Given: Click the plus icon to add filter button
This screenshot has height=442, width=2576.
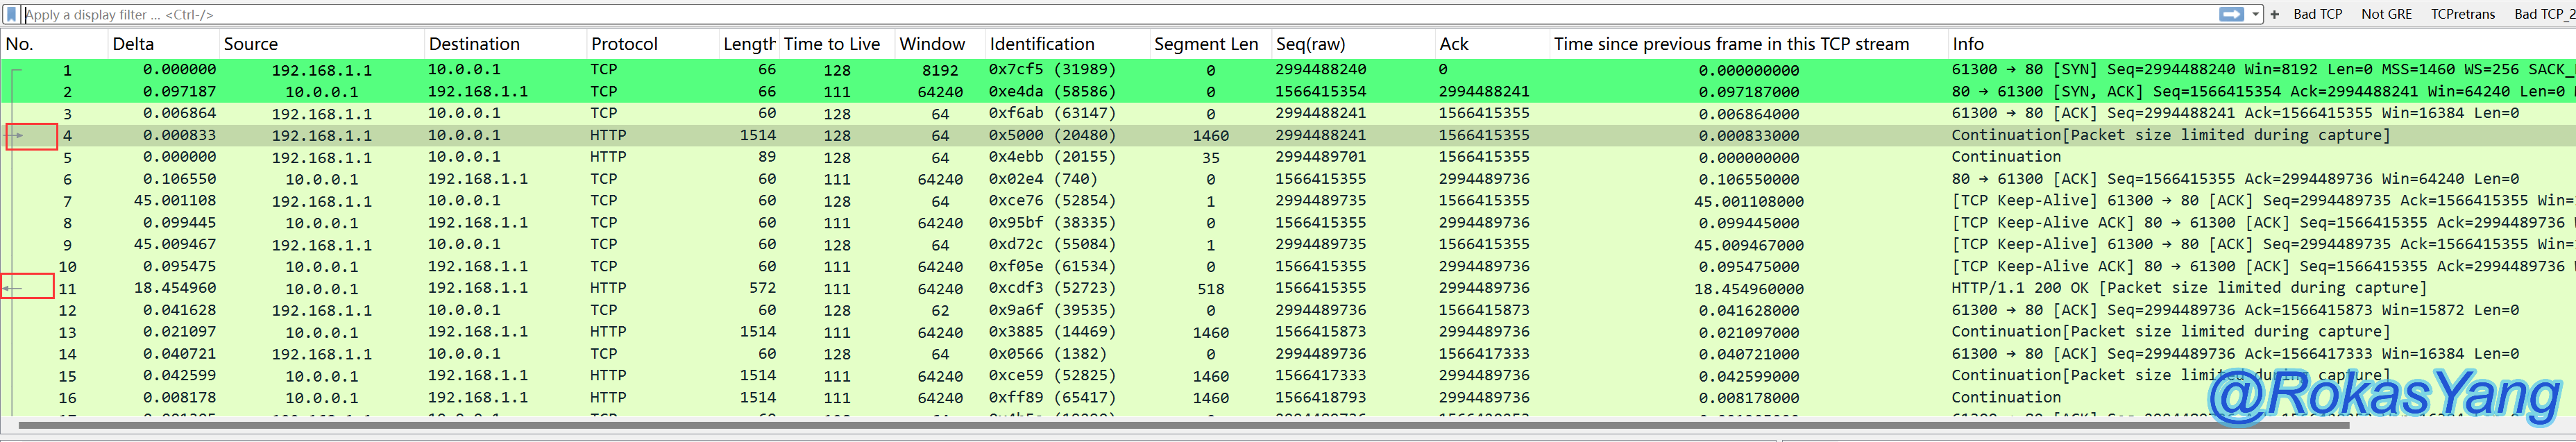Looking at the screenshot, I should coord(2275,14).
